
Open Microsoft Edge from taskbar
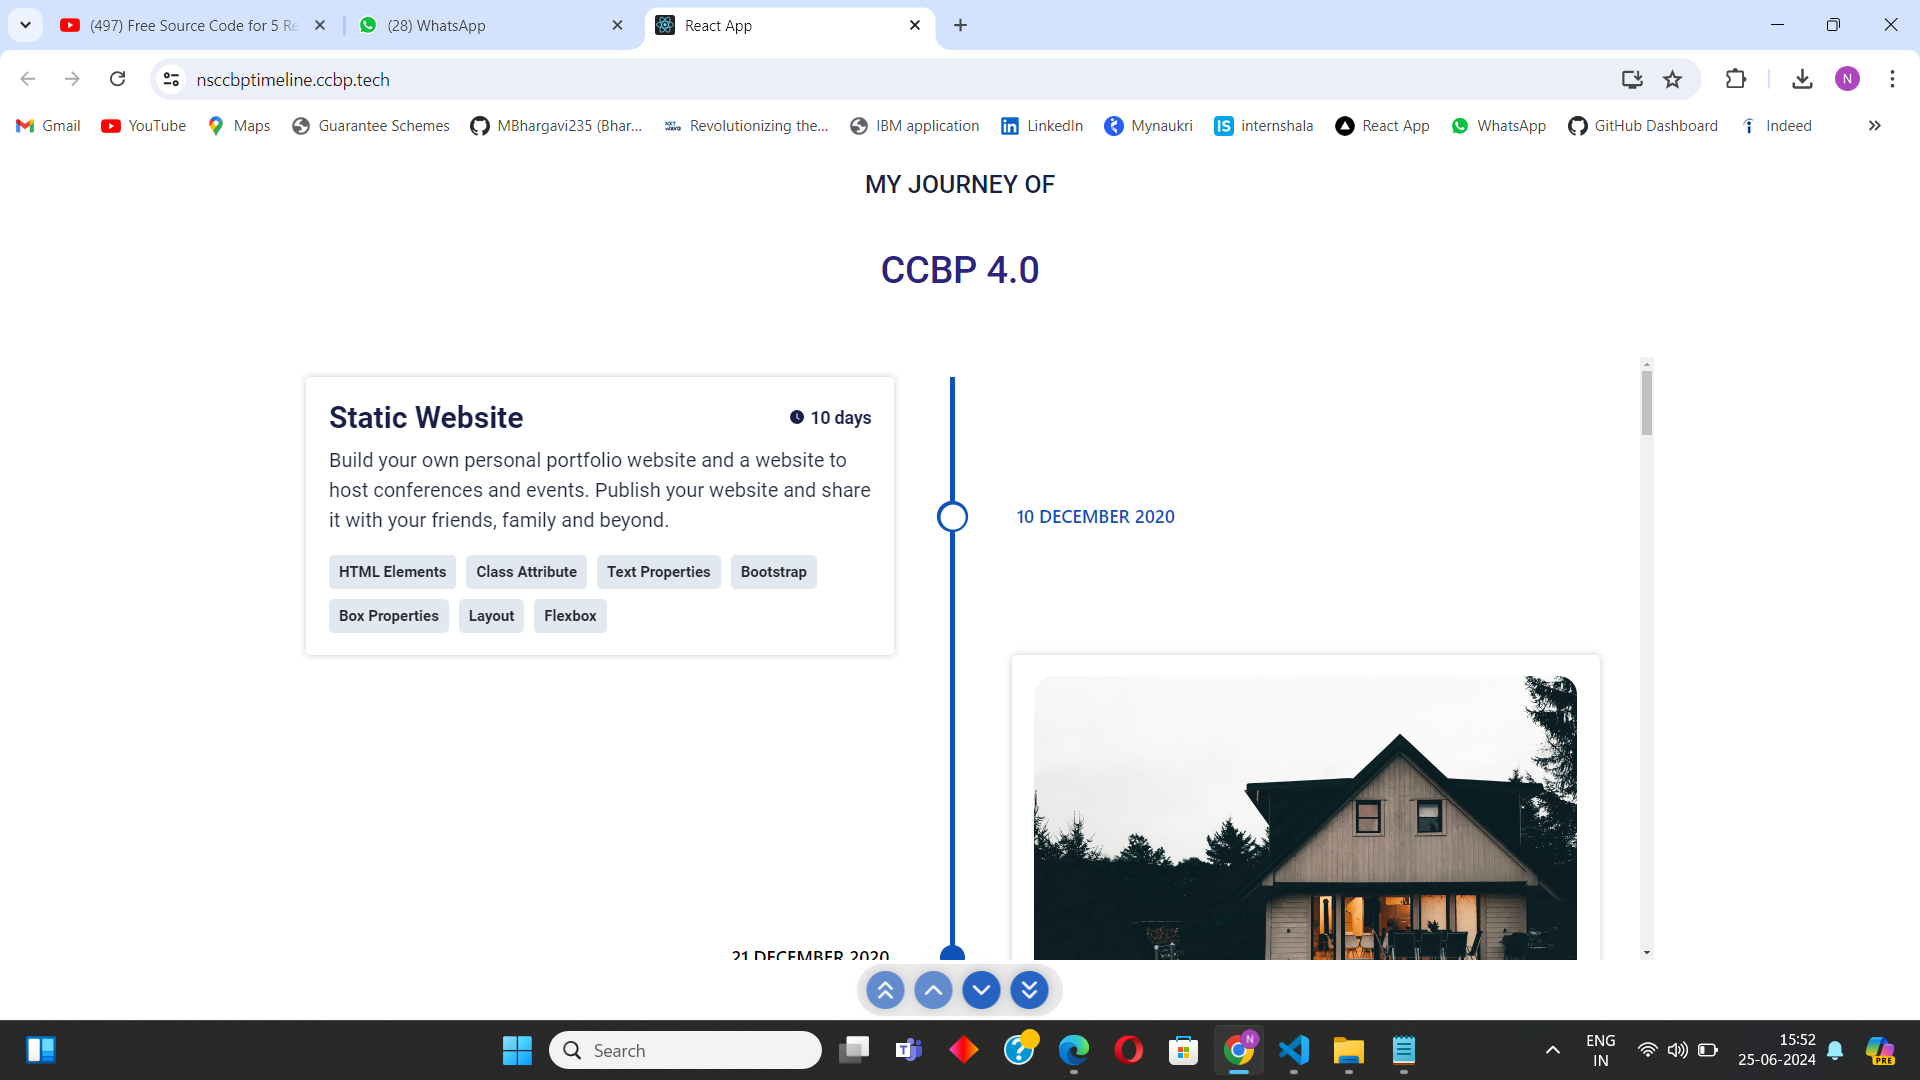(x=1074, y=1050)
